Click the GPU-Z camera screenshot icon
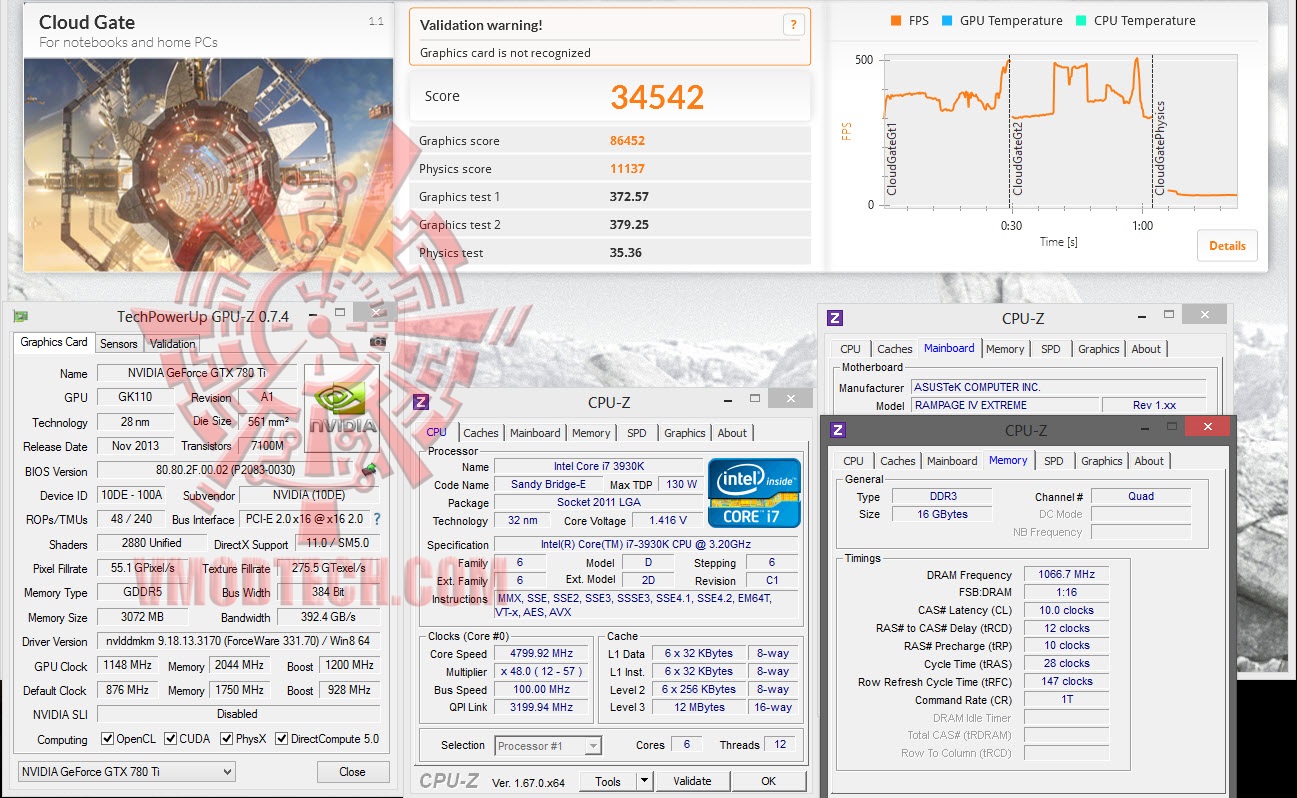Viewport: 1297px width, 798px height. coord(377,342)
